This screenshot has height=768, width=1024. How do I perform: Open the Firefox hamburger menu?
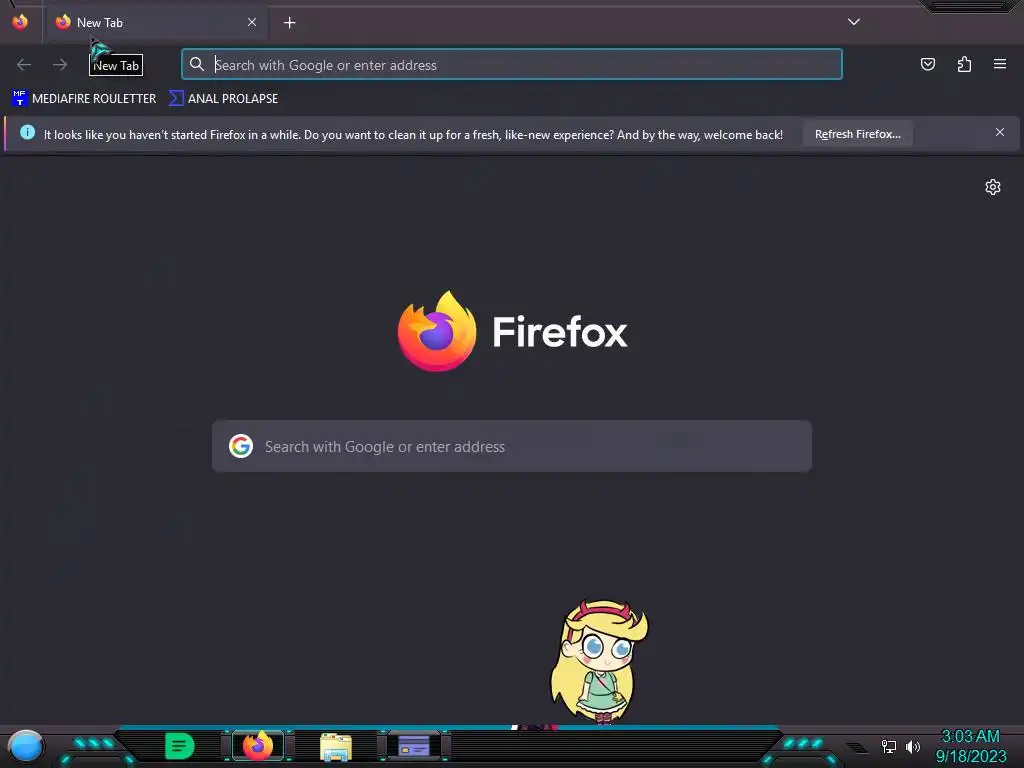pos(1000,64)
